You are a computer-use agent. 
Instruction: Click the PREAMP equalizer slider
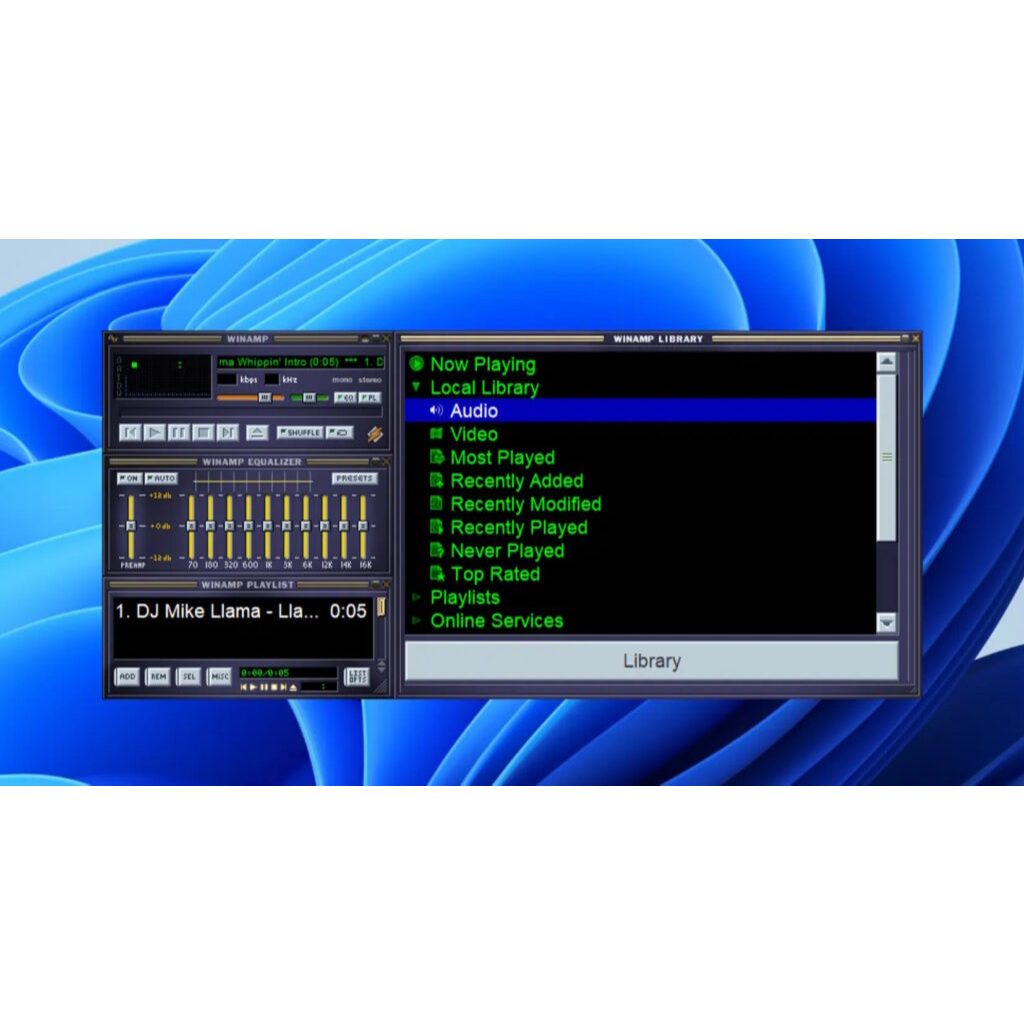click(x=131, y=526)
